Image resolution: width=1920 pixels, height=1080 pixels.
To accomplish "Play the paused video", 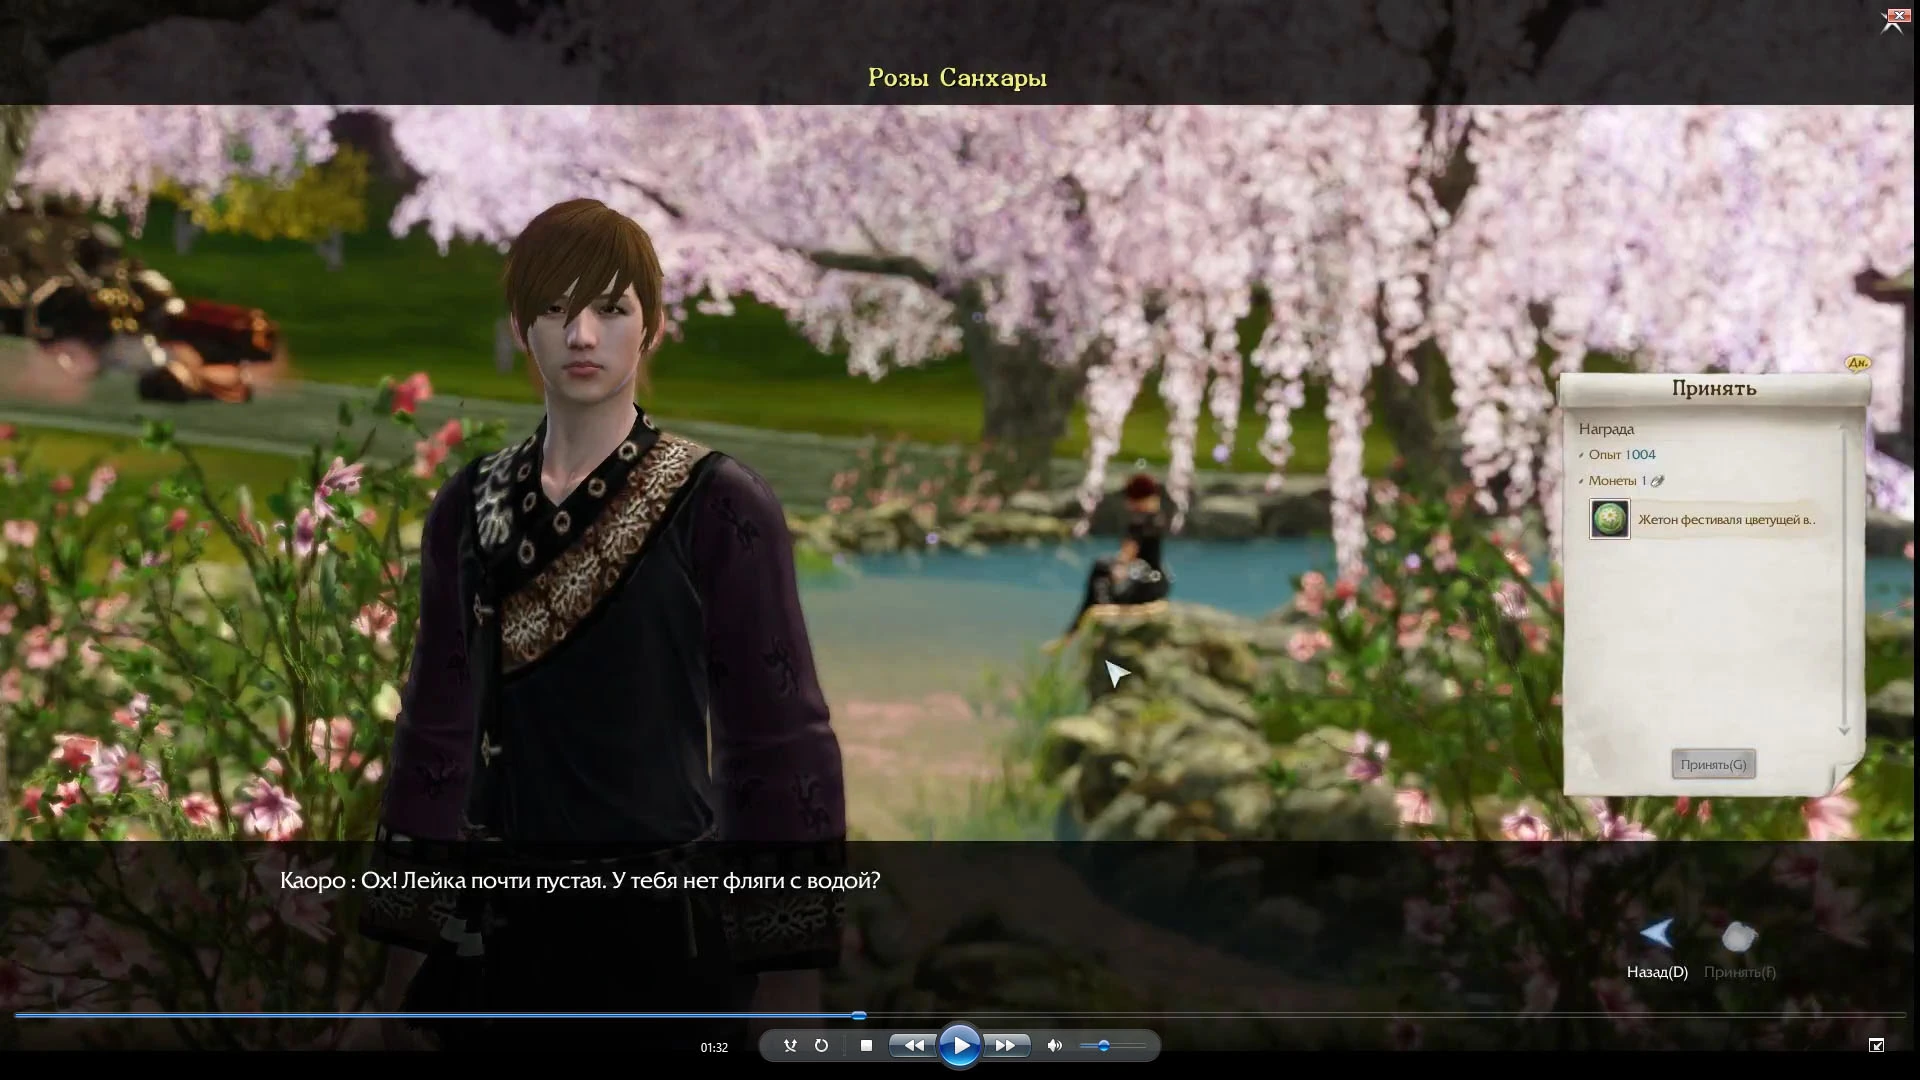I will click(x=960, y=1046).
